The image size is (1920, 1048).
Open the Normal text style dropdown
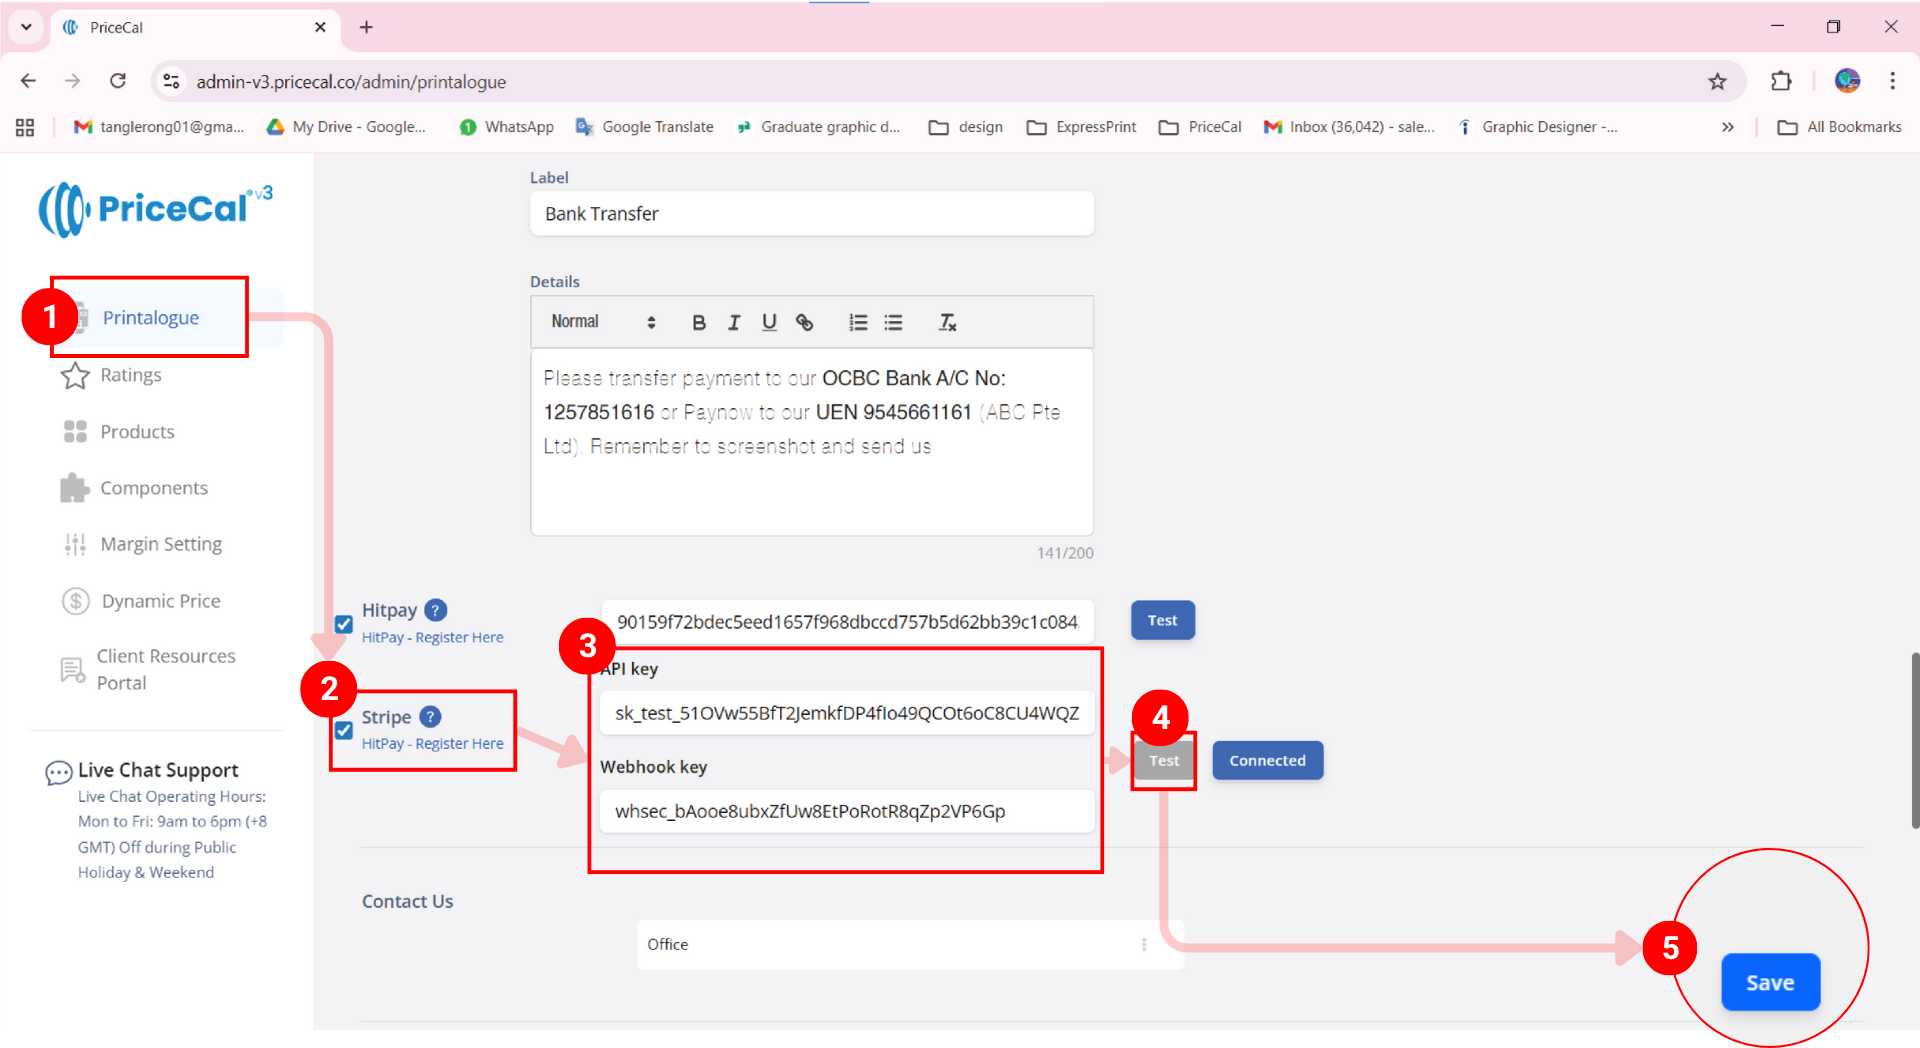(x=602, y=322)
